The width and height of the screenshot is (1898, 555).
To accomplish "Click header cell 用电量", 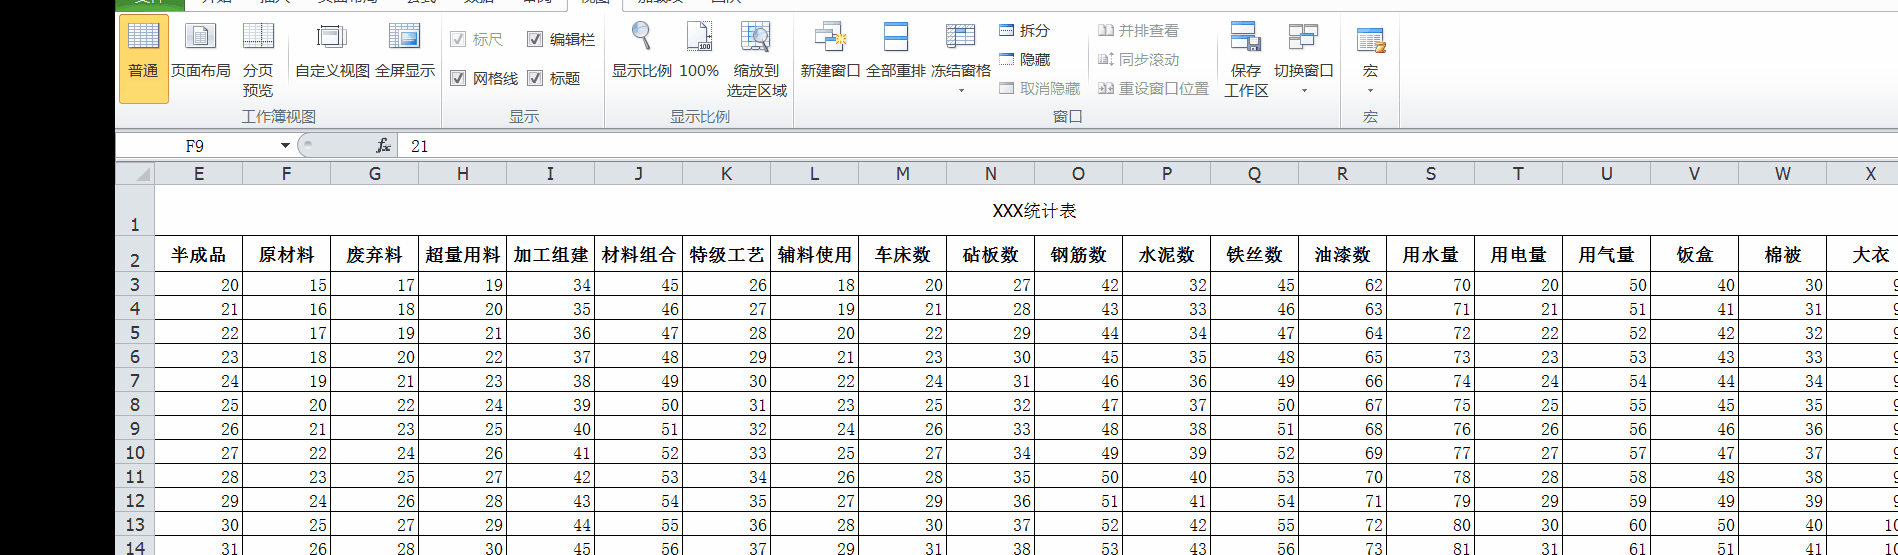I will pos(1519,255).
